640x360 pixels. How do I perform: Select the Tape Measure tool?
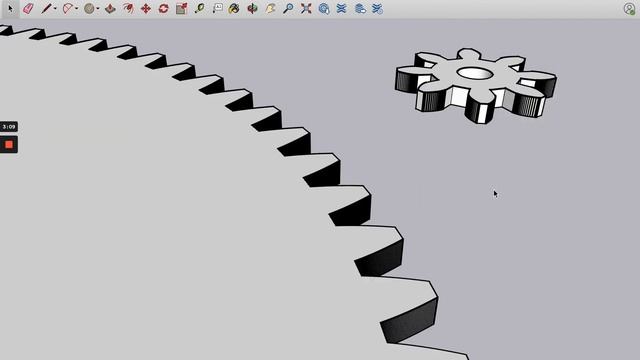[200, 9]
